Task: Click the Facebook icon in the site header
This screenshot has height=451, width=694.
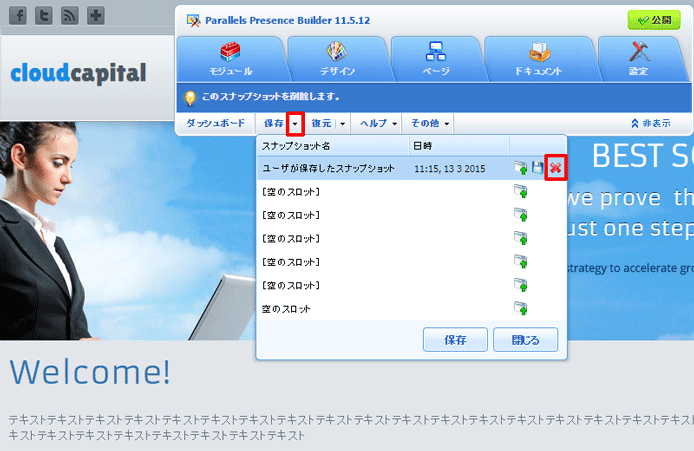Action: (18, 17)
